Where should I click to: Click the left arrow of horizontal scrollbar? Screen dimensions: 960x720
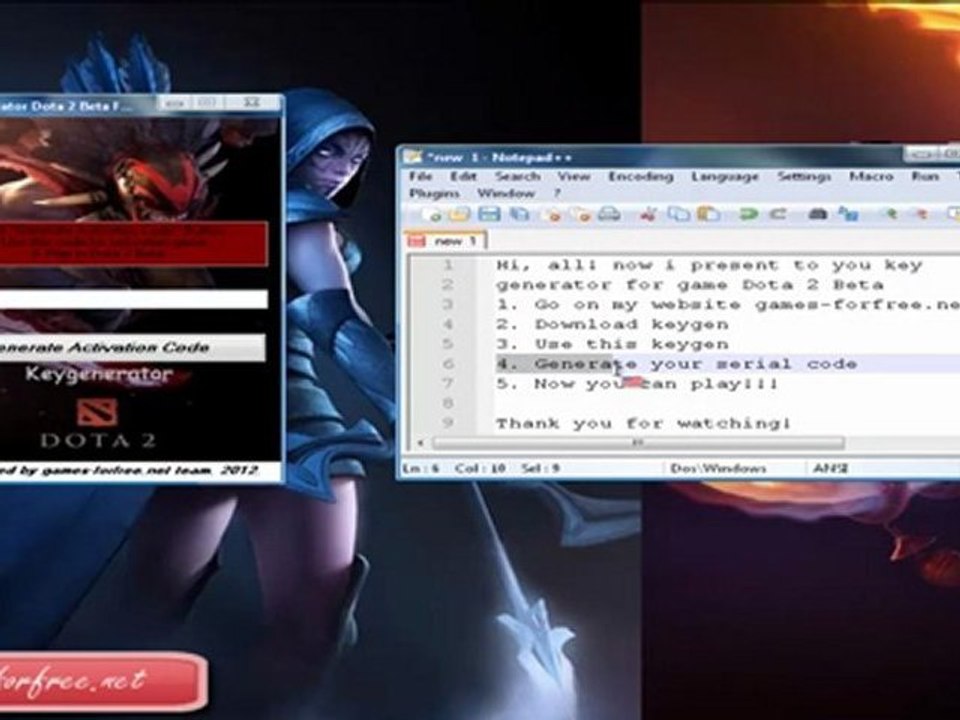click(420, 442)
